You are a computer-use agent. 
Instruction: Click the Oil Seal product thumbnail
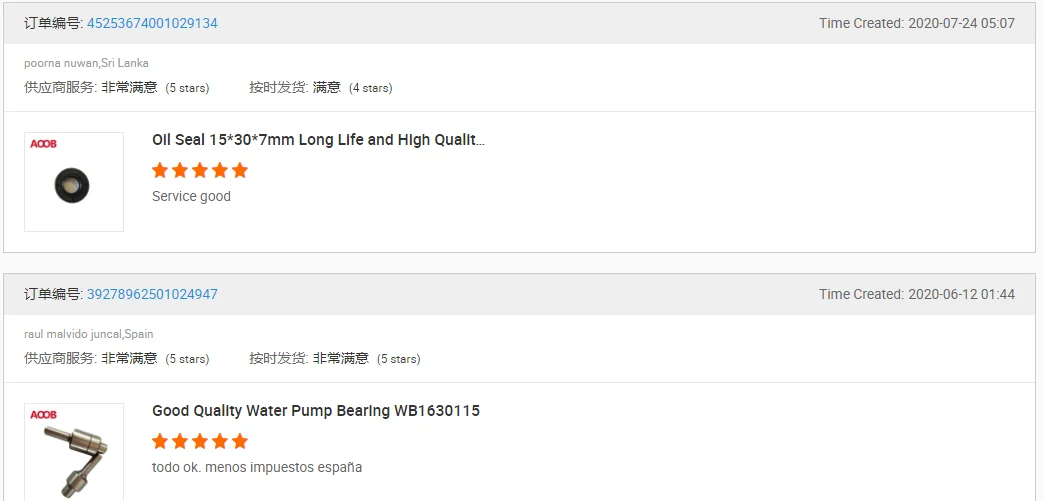tap(74, 182)
